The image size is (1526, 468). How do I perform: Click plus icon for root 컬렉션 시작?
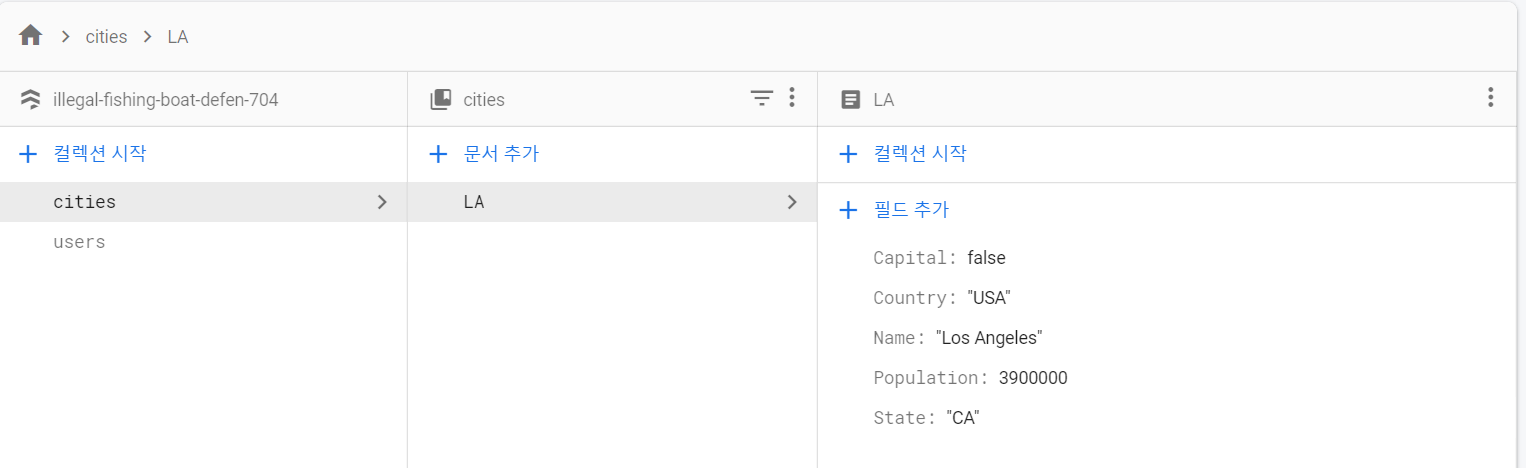[x=28, y=154]
